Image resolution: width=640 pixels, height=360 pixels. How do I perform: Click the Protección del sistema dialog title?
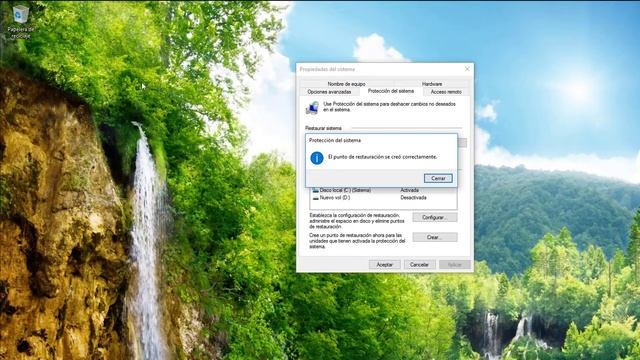(x=335, y=140)
